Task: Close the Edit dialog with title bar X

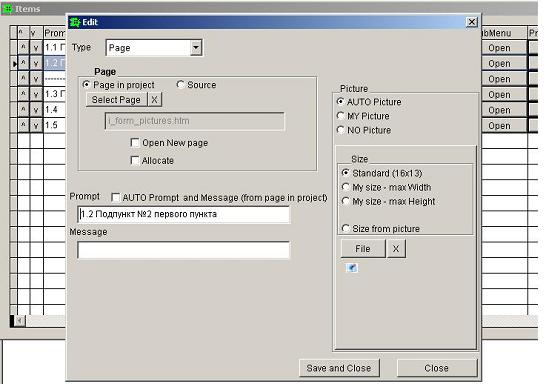Action: [471, 22]
